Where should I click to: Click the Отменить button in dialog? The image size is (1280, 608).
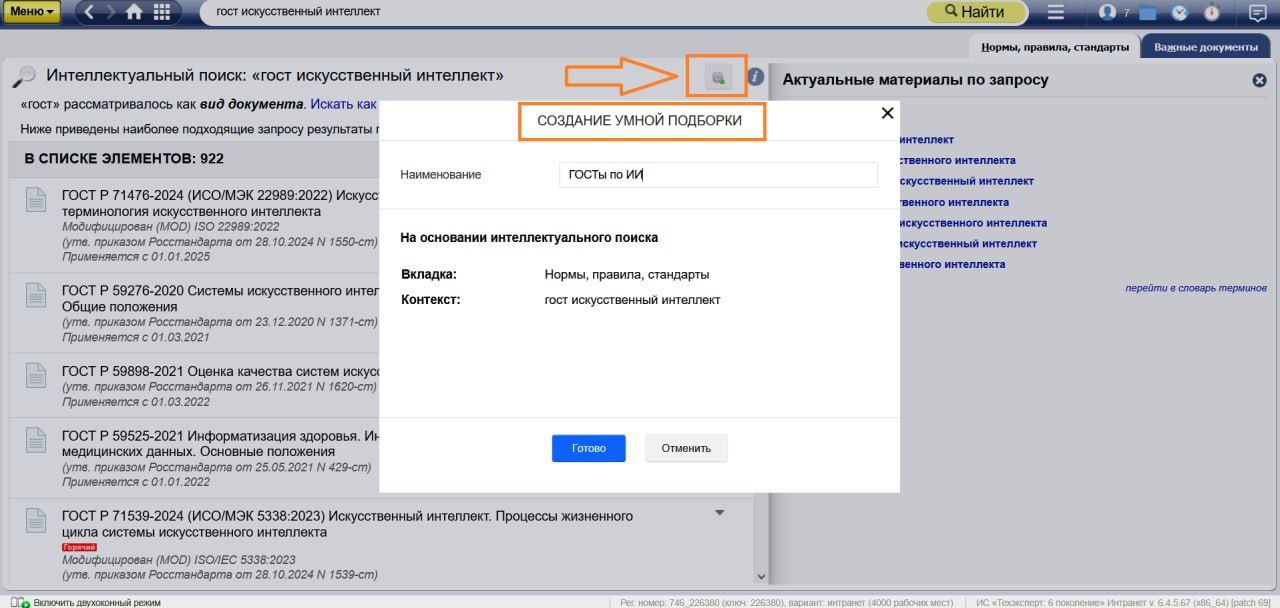pos(686,448)
